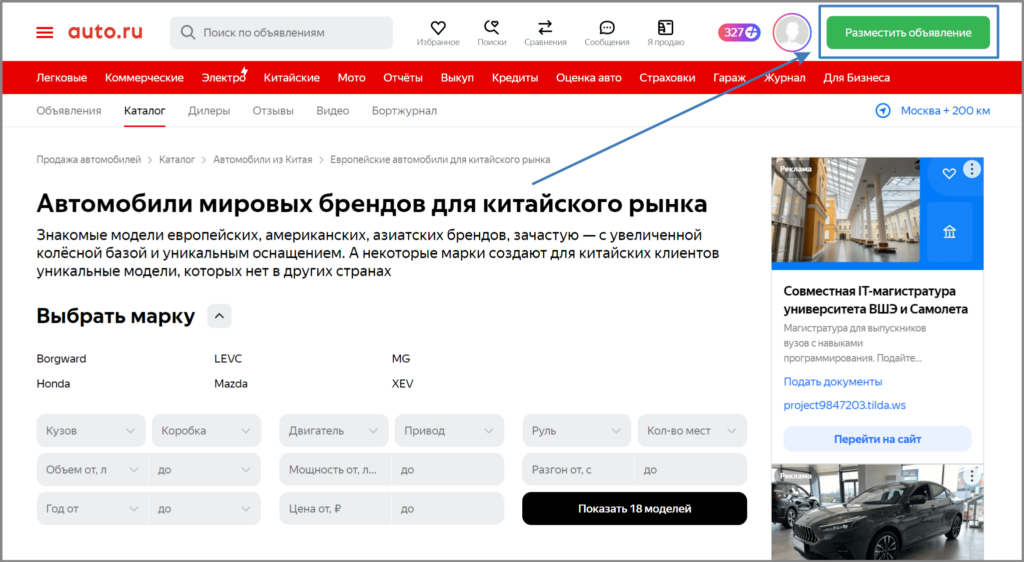Collapse the Выбрать марку section chevron

pyautogui.click(x=220, y=317)
